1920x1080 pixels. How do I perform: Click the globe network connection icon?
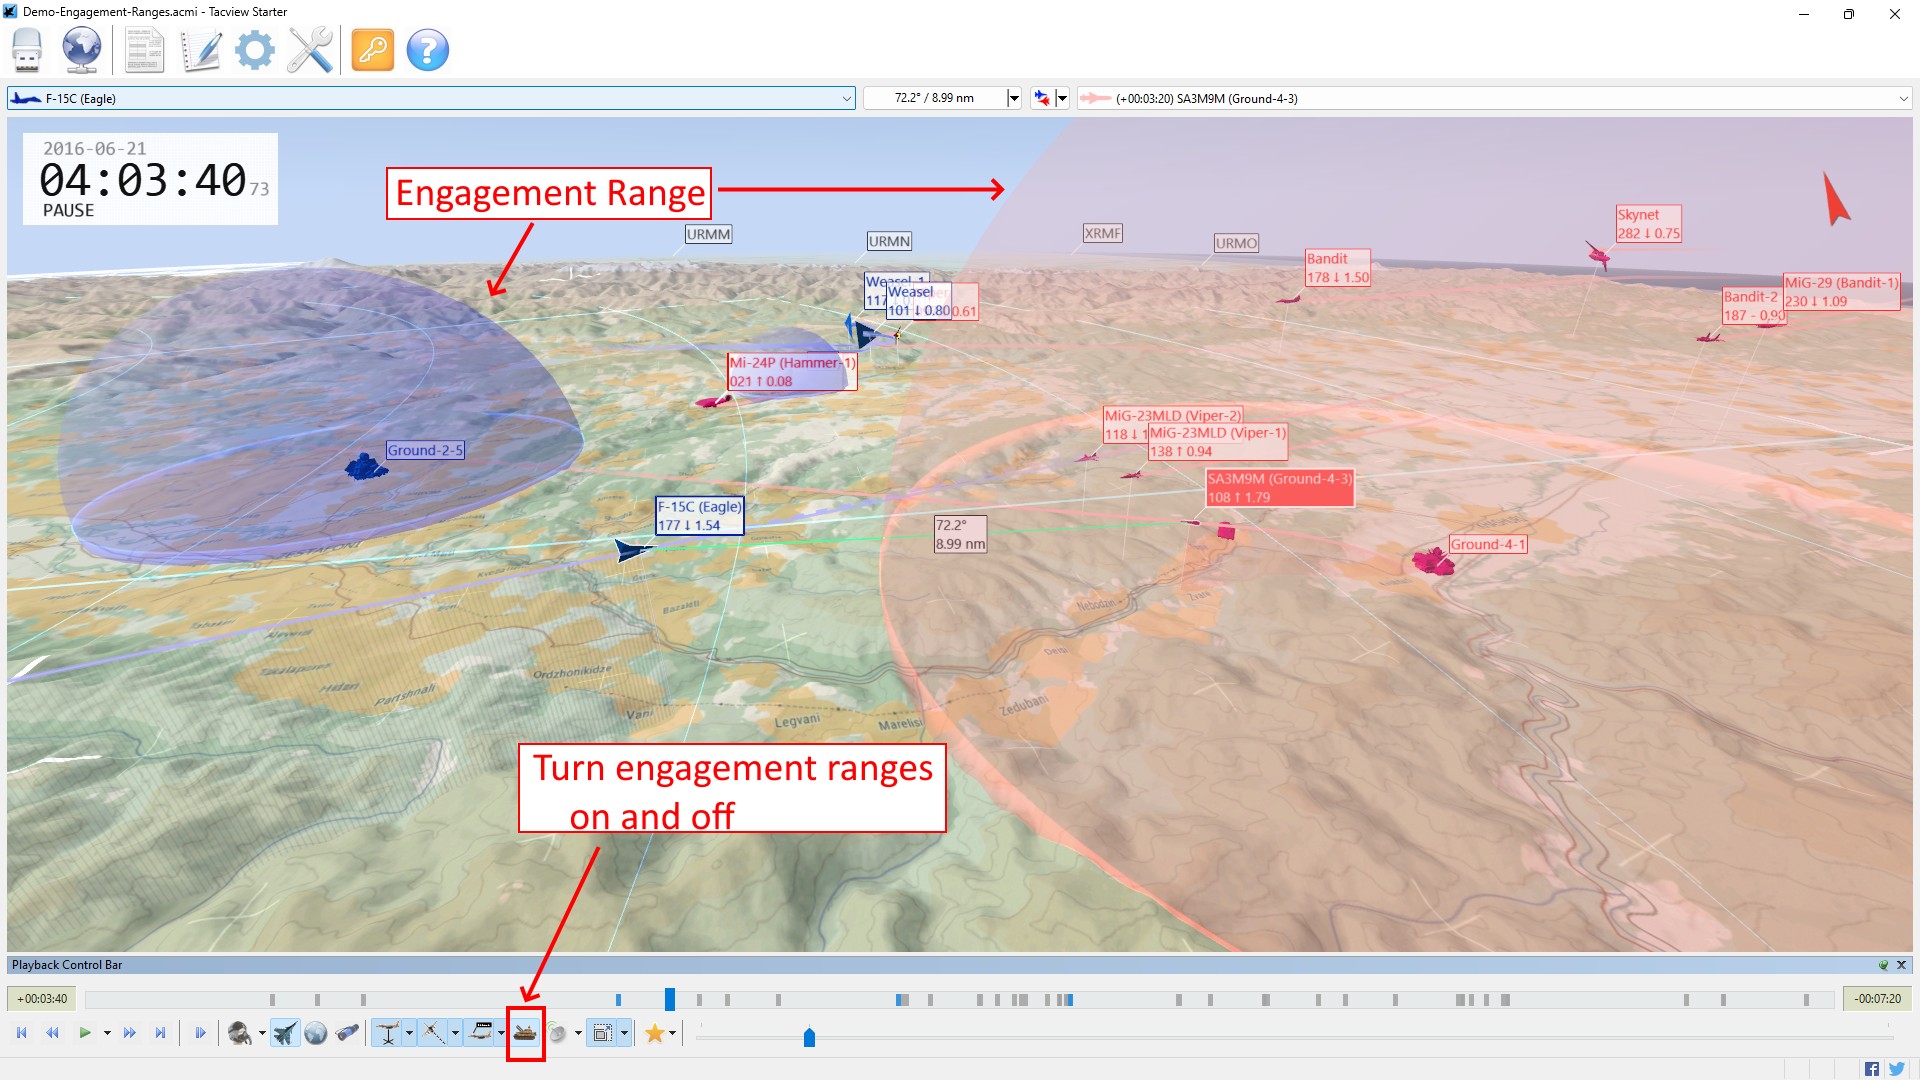pyautogui.click(x=82, y=50)
